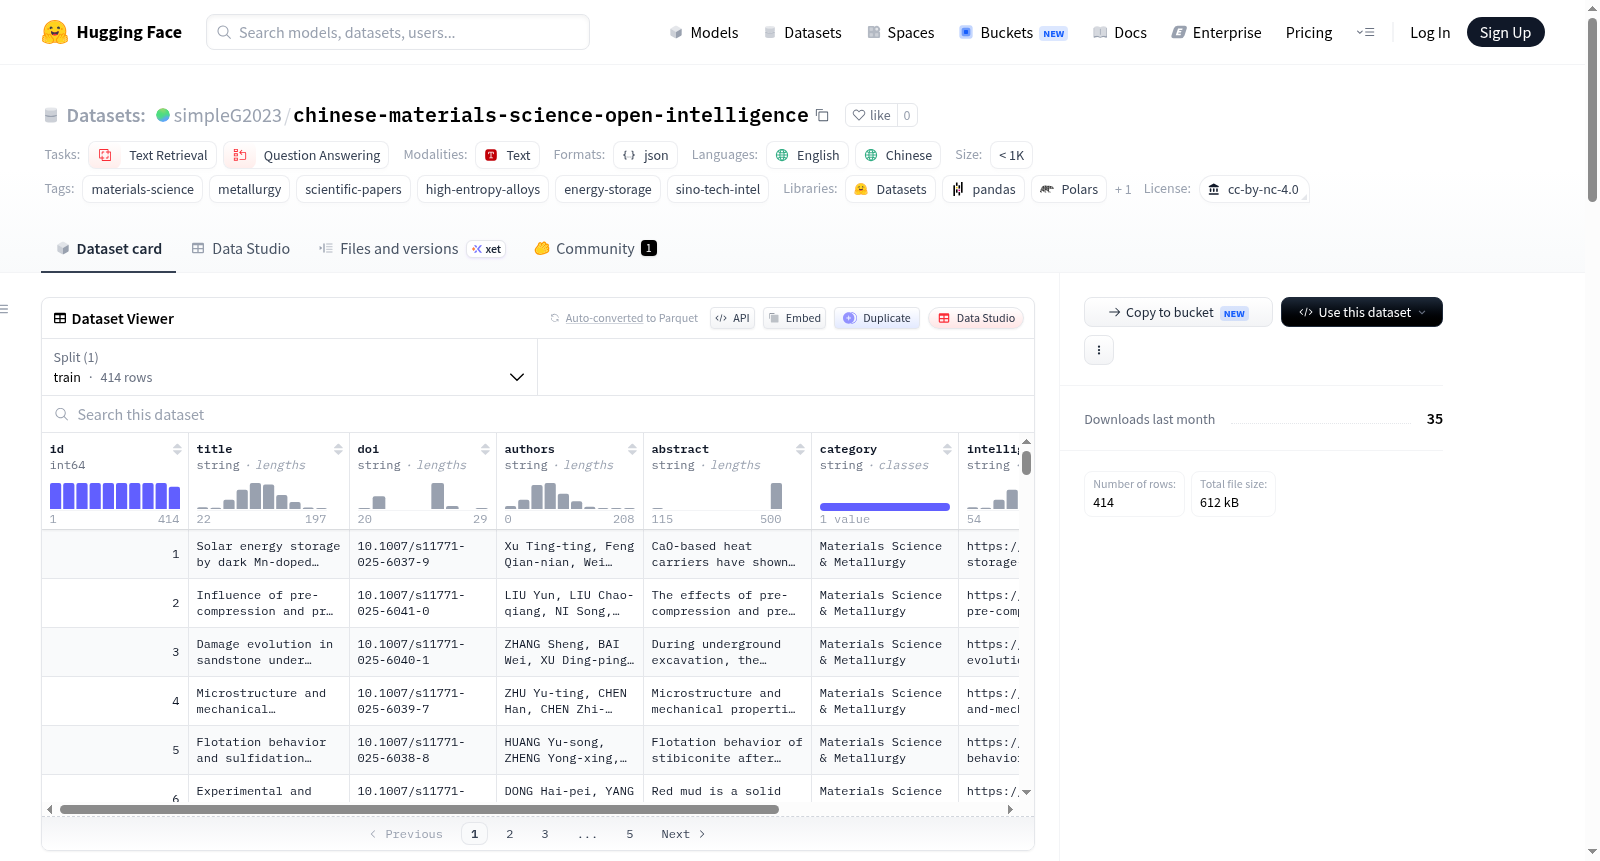Click Copy to bucket button
The width and height of the screenshot is (1600, 861).
(x=1178, y=312)
